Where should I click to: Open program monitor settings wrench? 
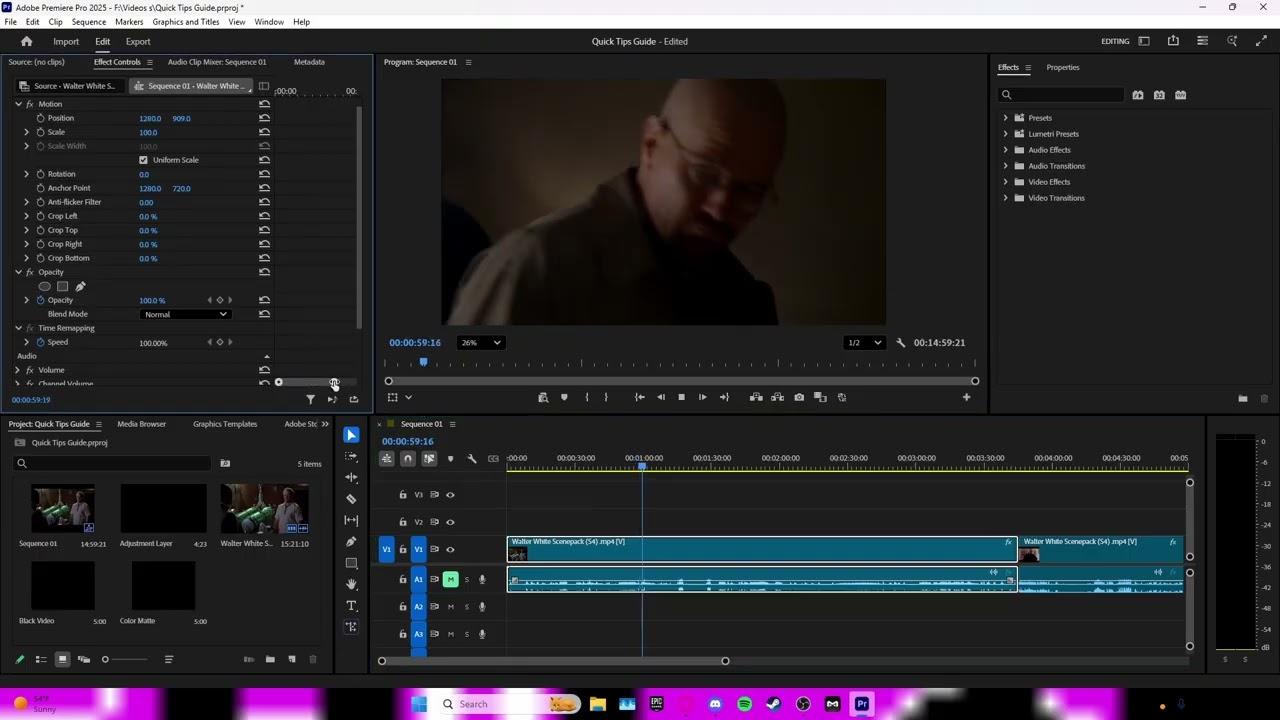[x=900, y=342]
